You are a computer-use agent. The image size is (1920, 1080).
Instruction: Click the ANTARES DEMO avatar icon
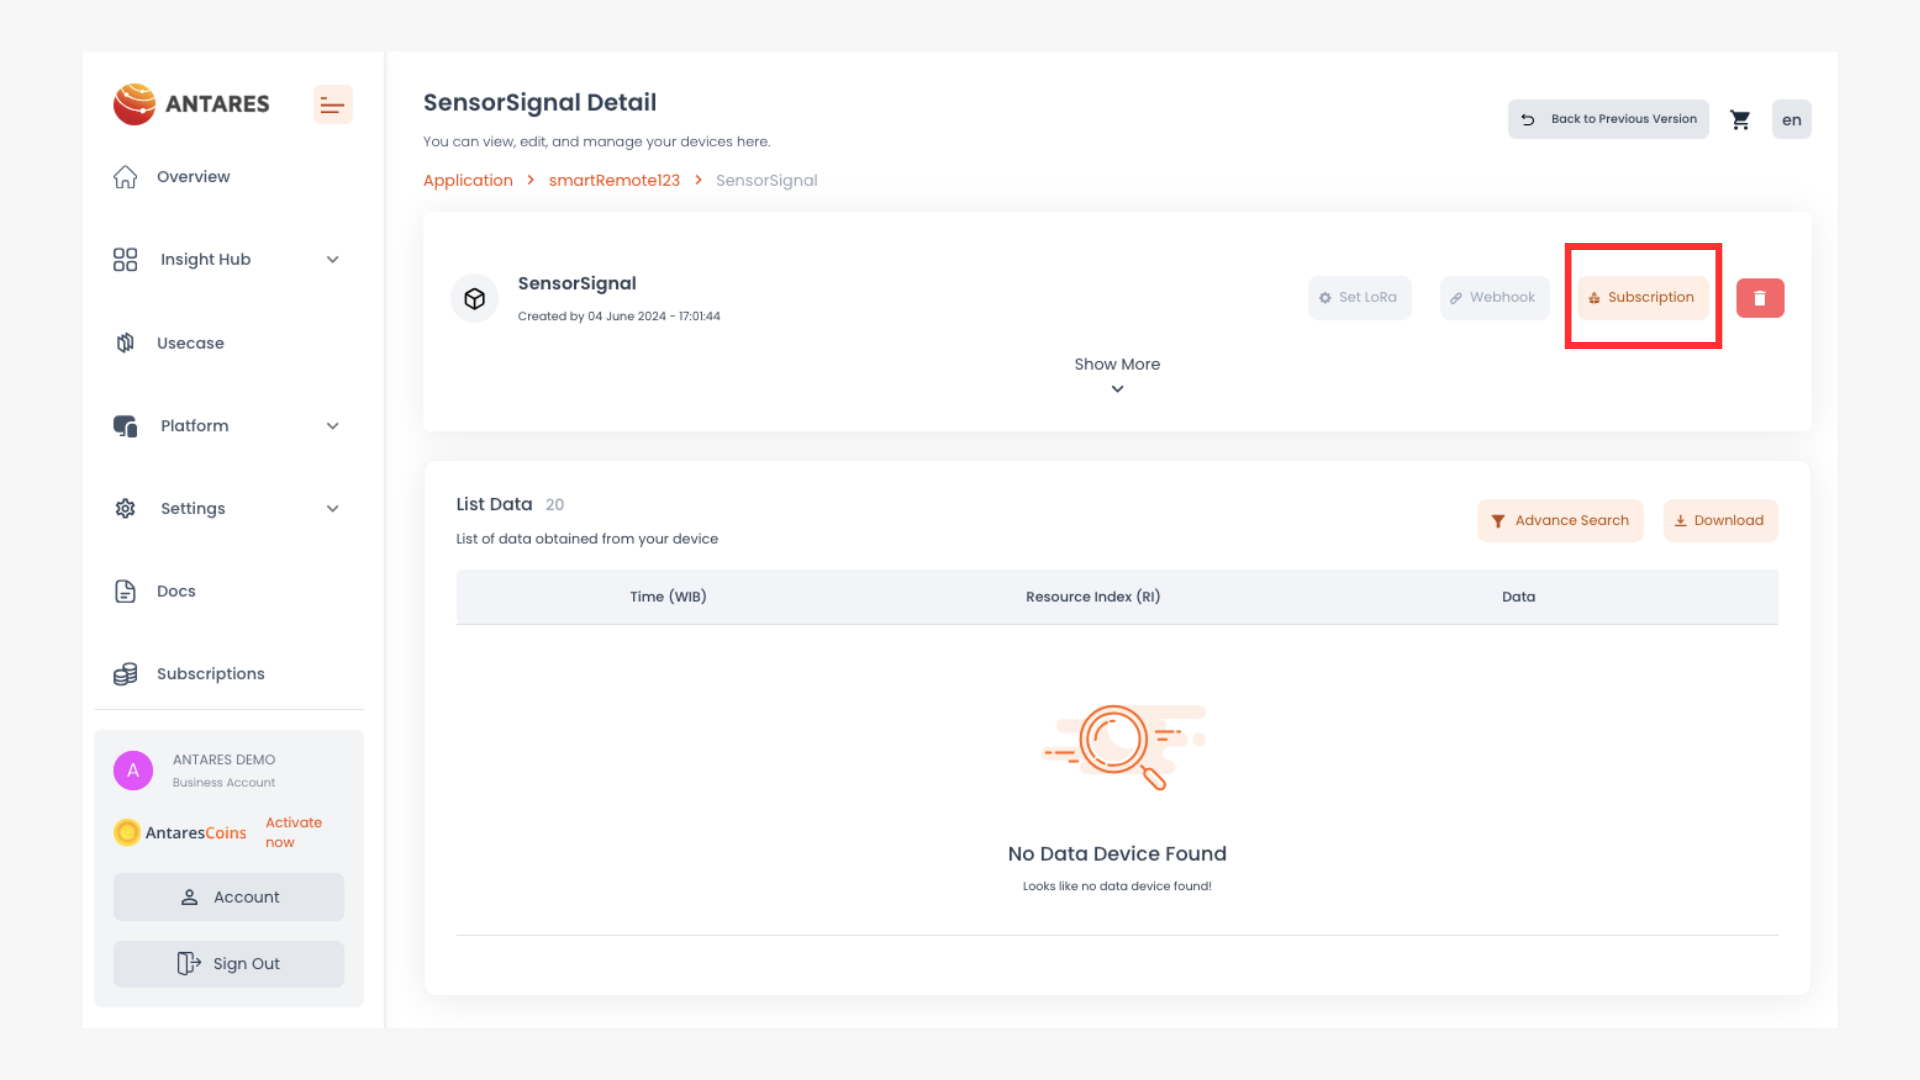click(133, 770)
